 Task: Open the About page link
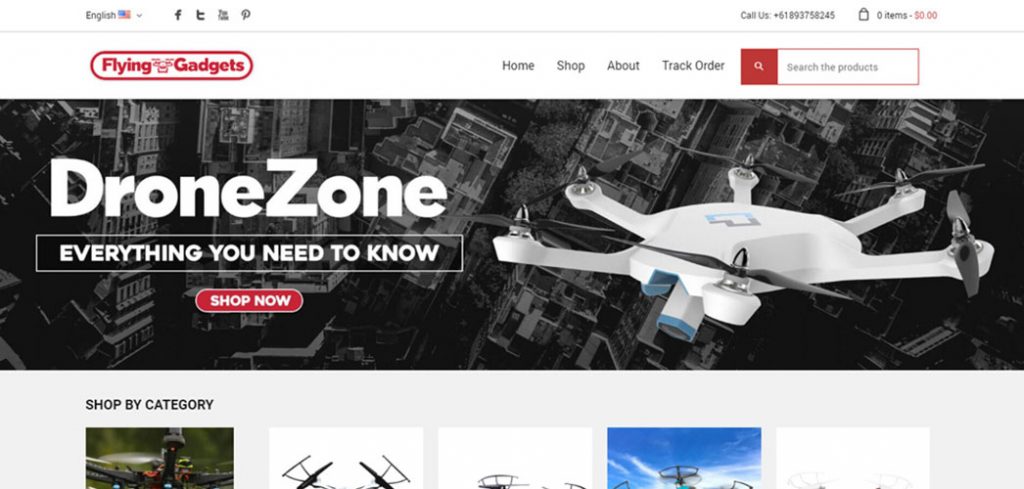[623, 66]
